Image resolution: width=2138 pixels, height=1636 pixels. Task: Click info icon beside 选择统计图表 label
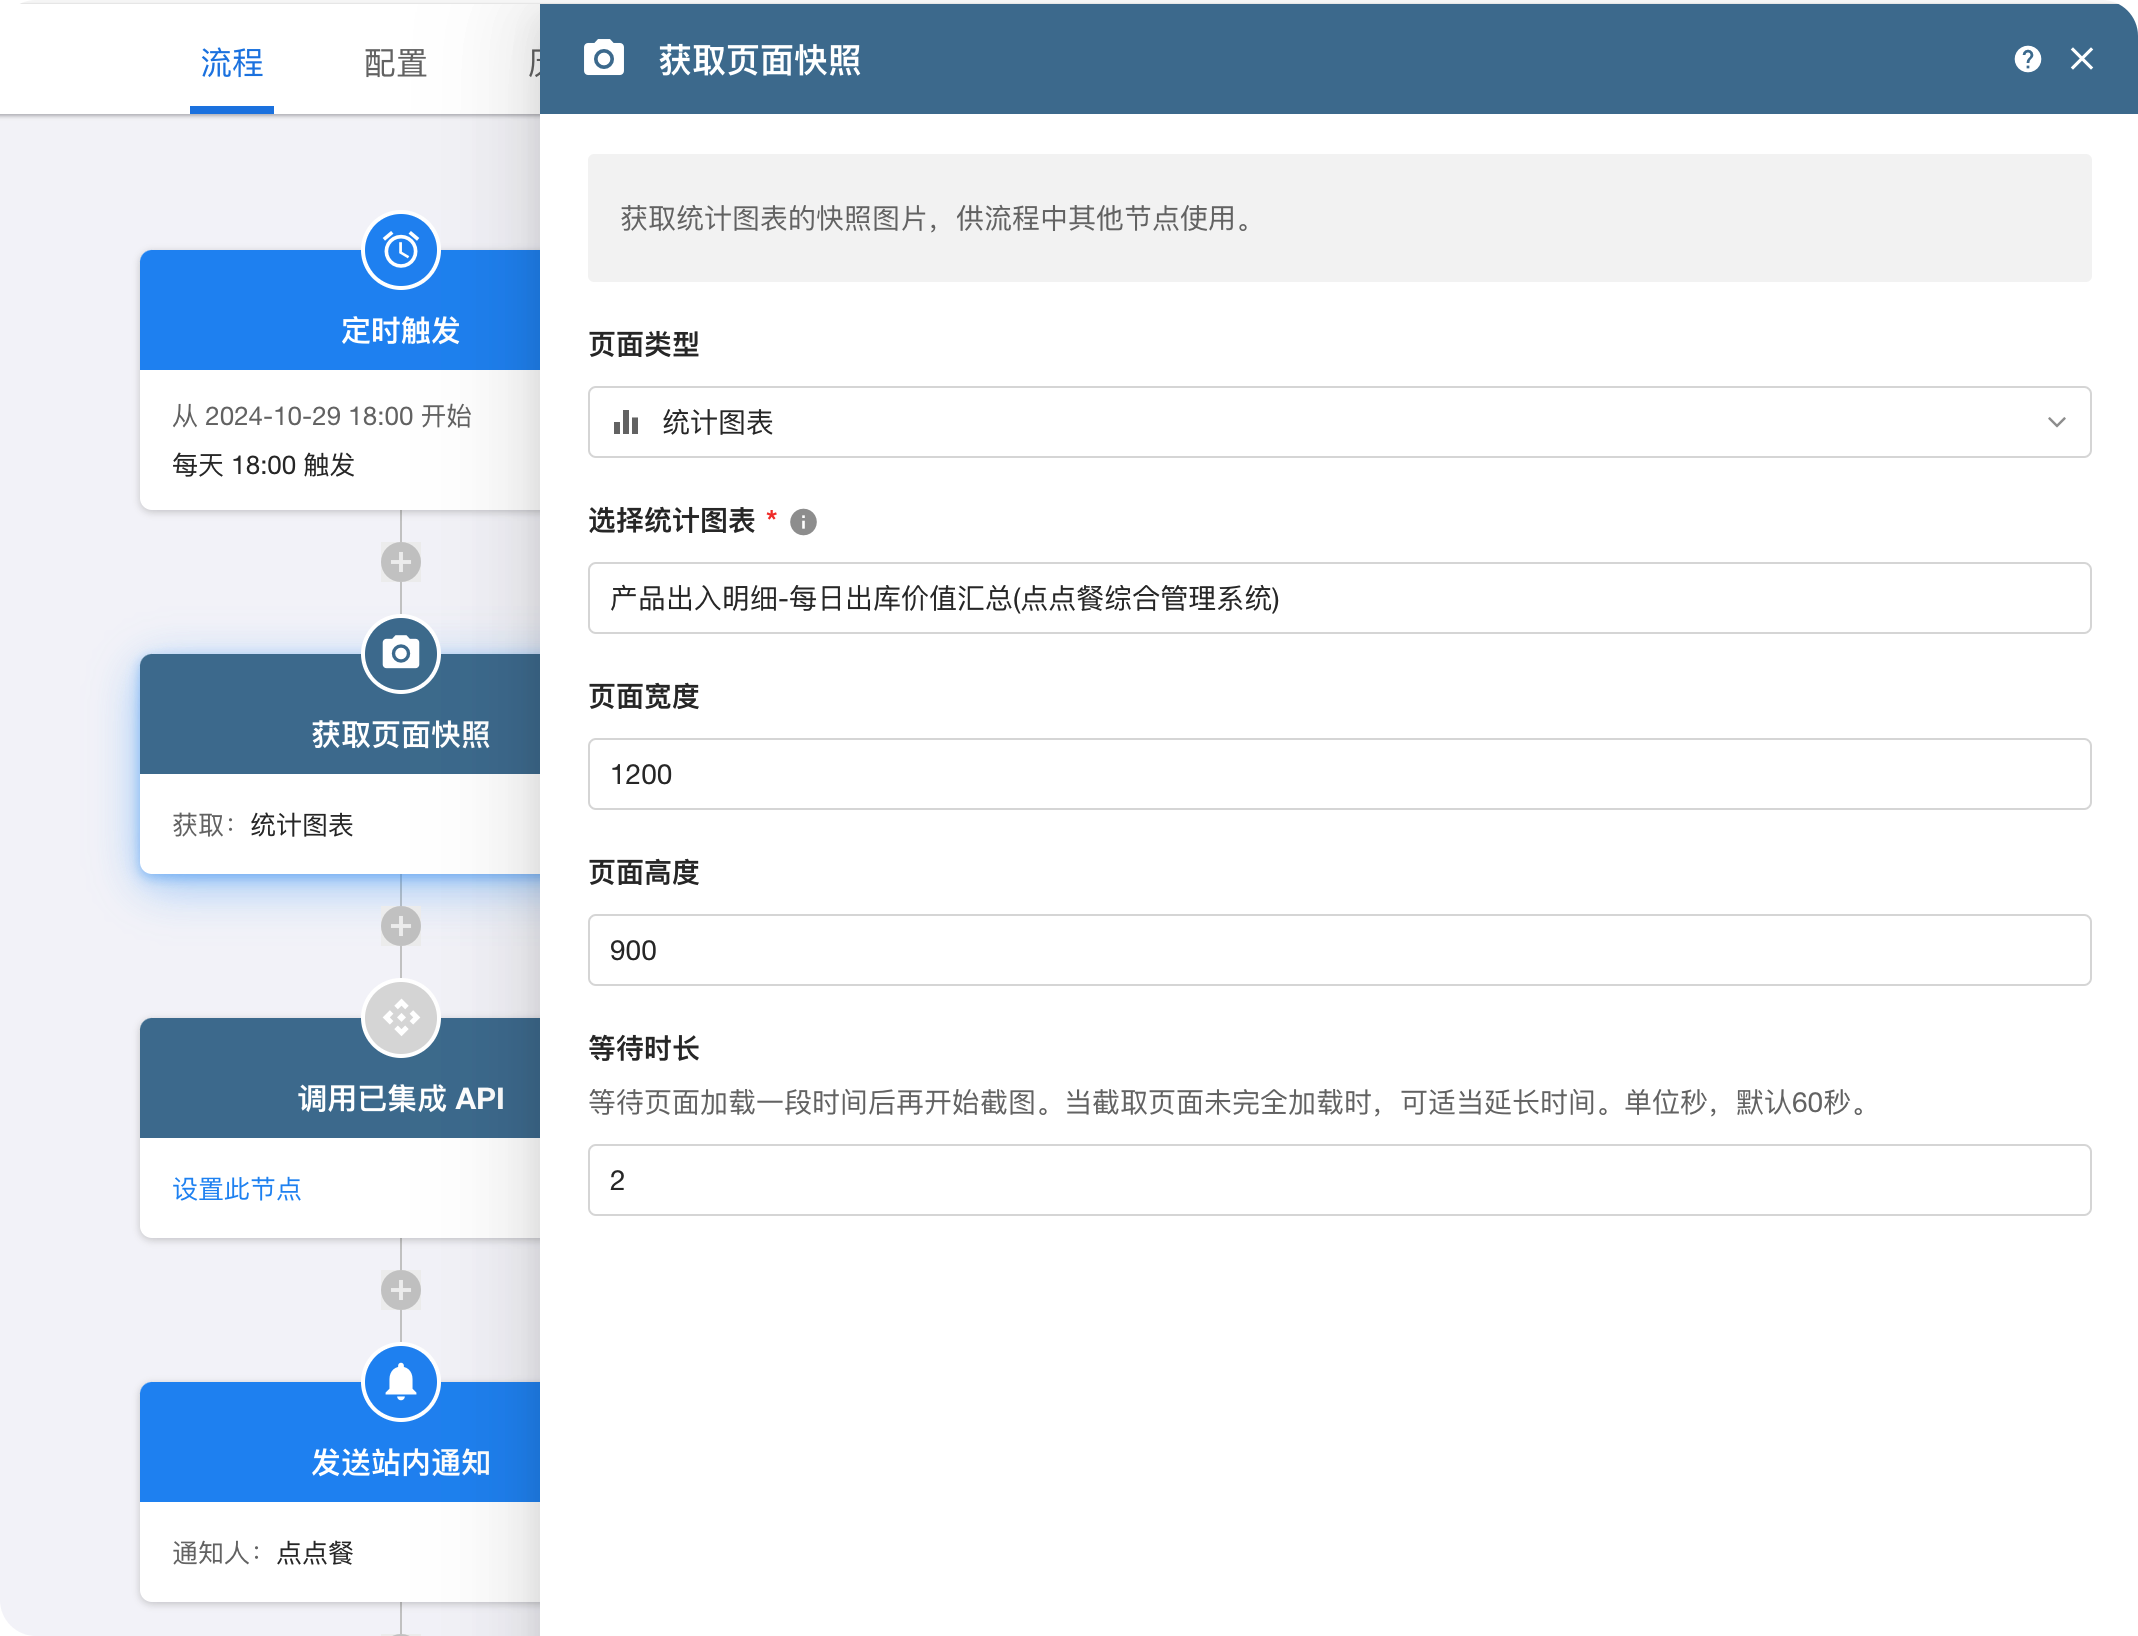tap(803, 522)
